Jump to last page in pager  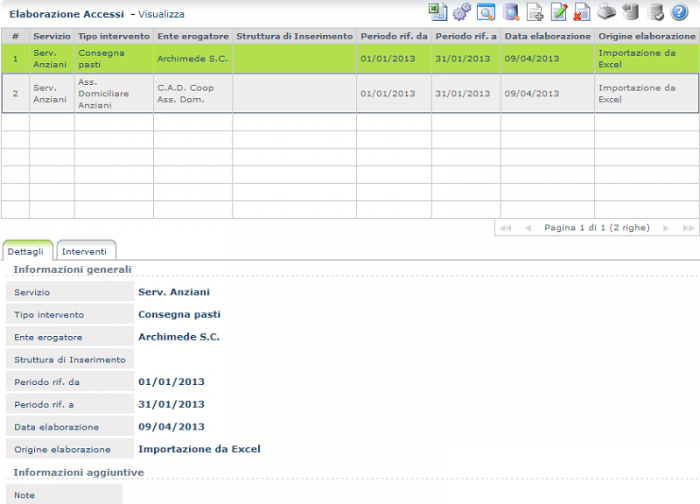click(x=687, y=228)
